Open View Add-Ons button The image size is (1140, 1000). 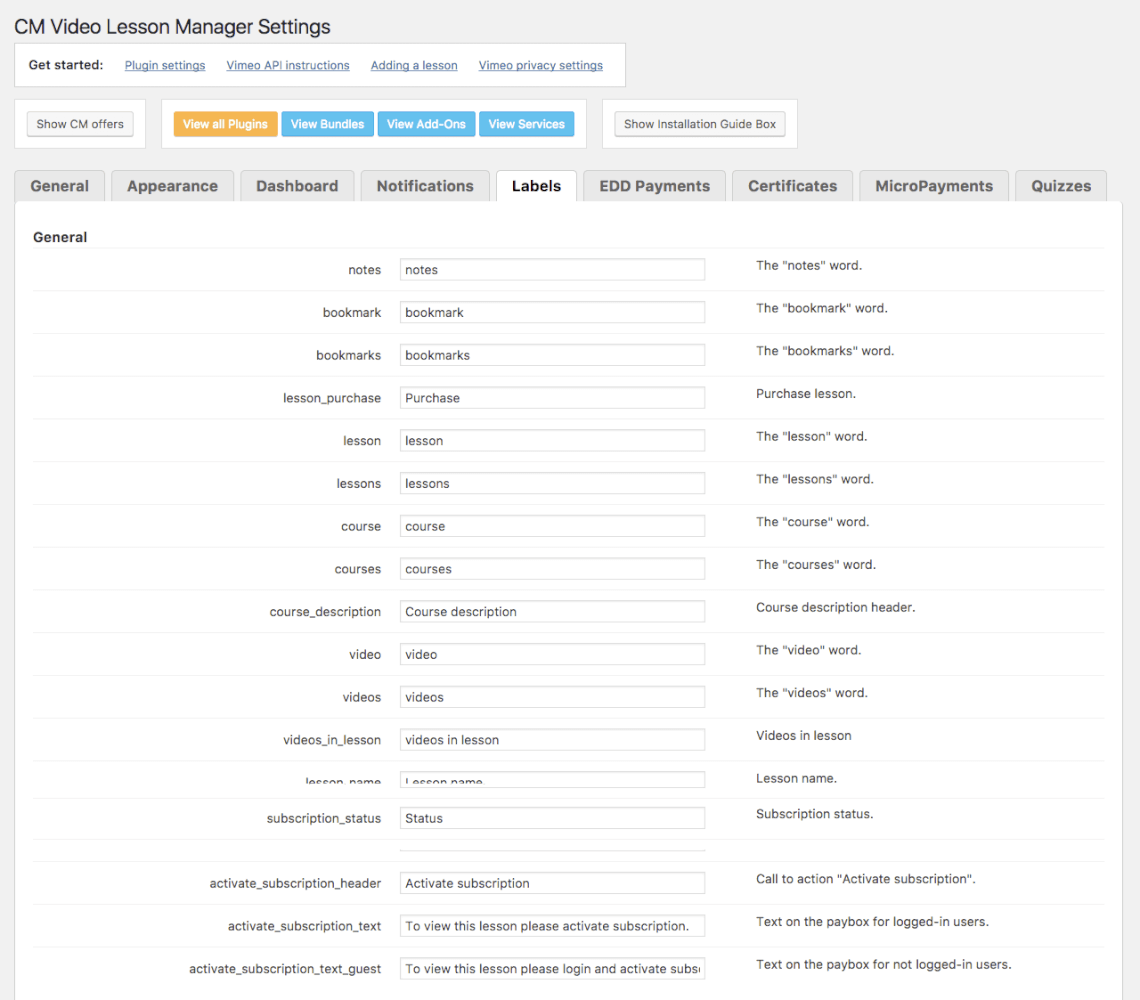coord(426,124)
